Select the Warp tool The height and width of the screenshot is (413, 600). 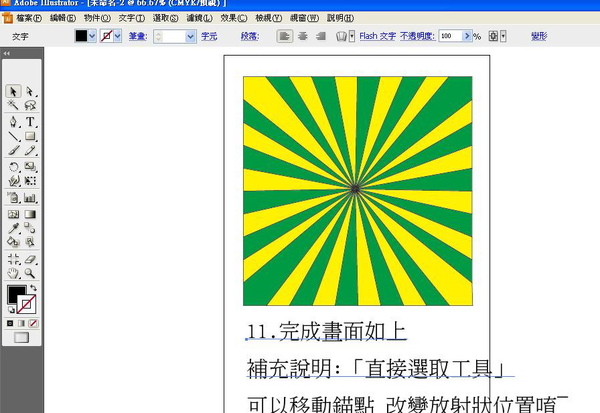[13, 181]
